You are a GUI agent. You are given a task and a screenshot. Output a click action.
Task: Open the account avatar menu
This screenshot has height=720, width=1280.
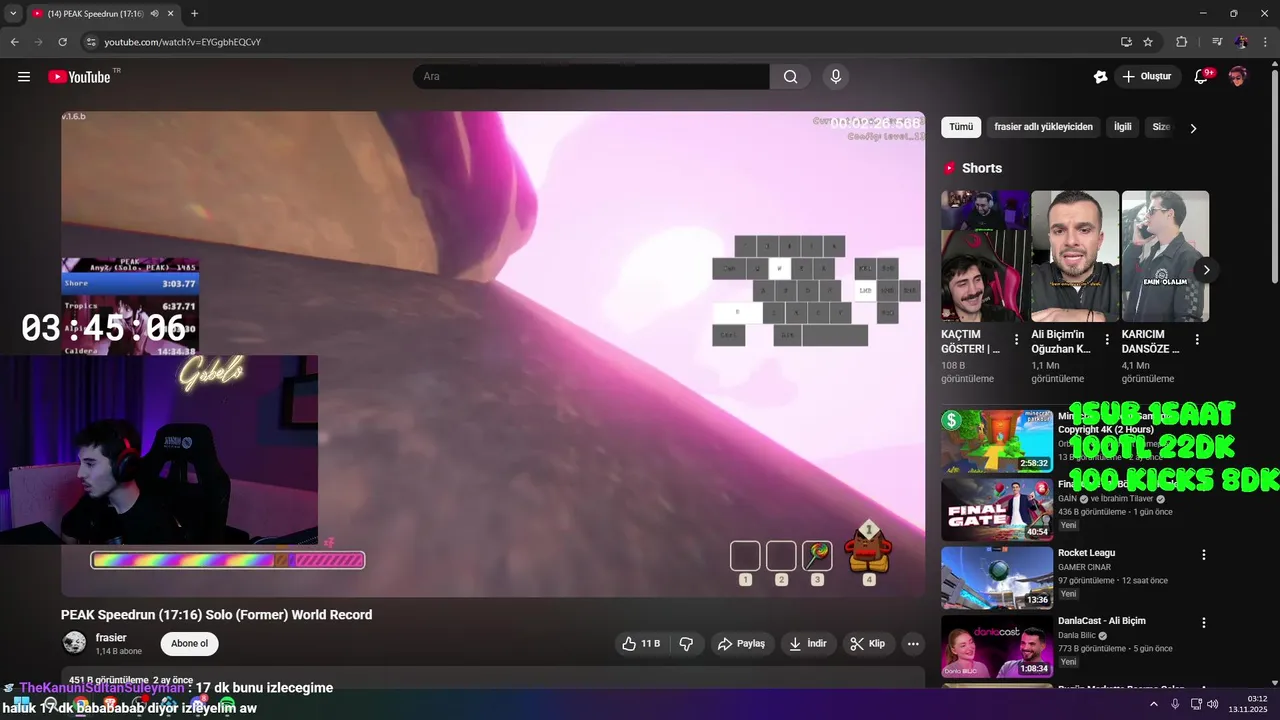1238,77
